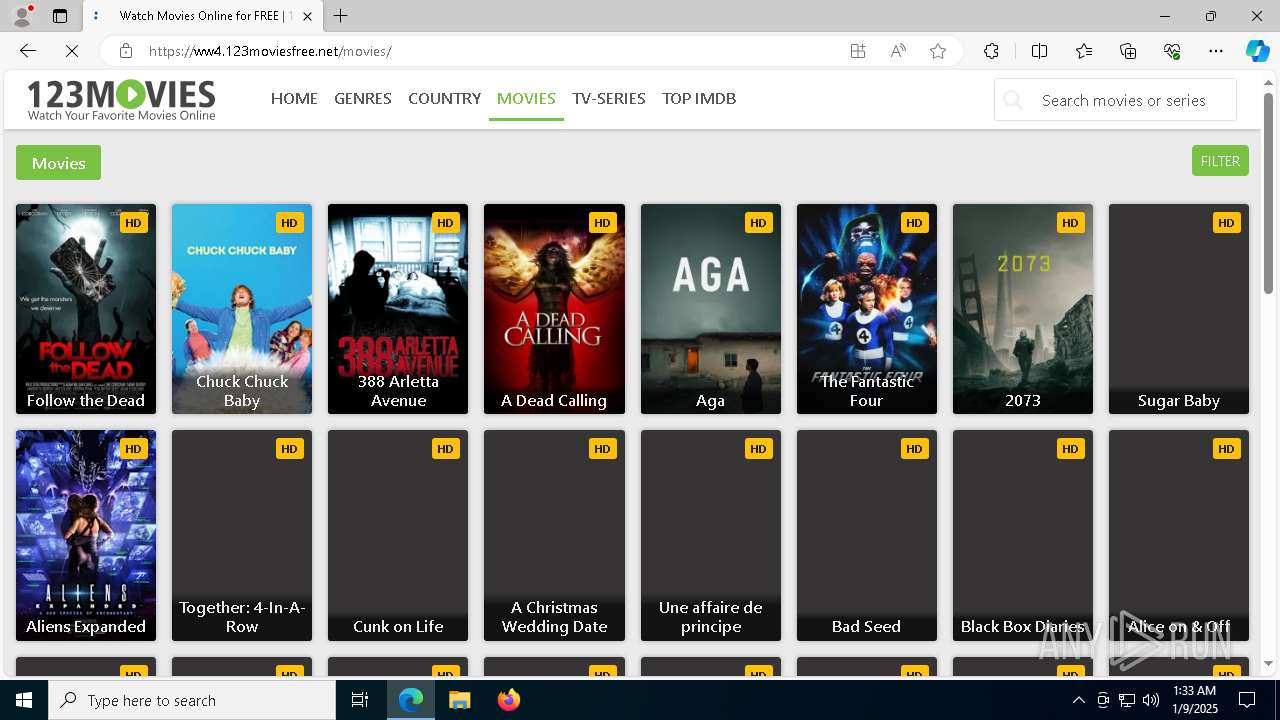Open notification center icon
The width and height of the screenshot is (1280, 720).
point(1247,700)
